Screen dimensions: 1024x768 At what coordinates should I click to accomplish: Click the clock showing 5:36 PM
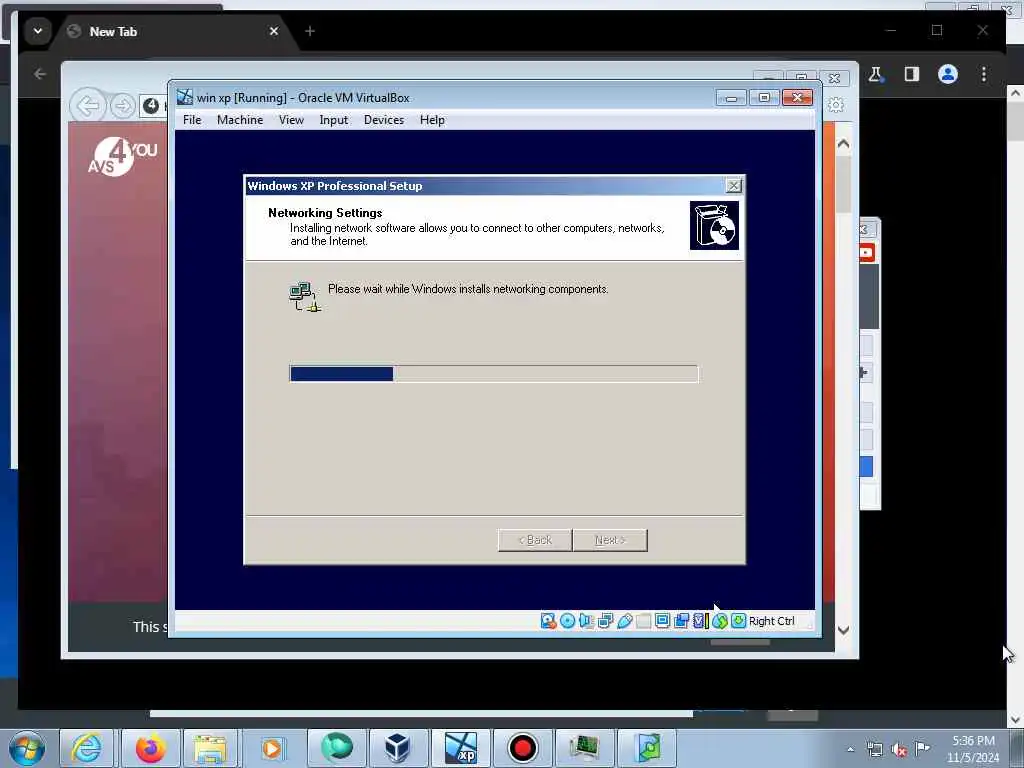973,741
